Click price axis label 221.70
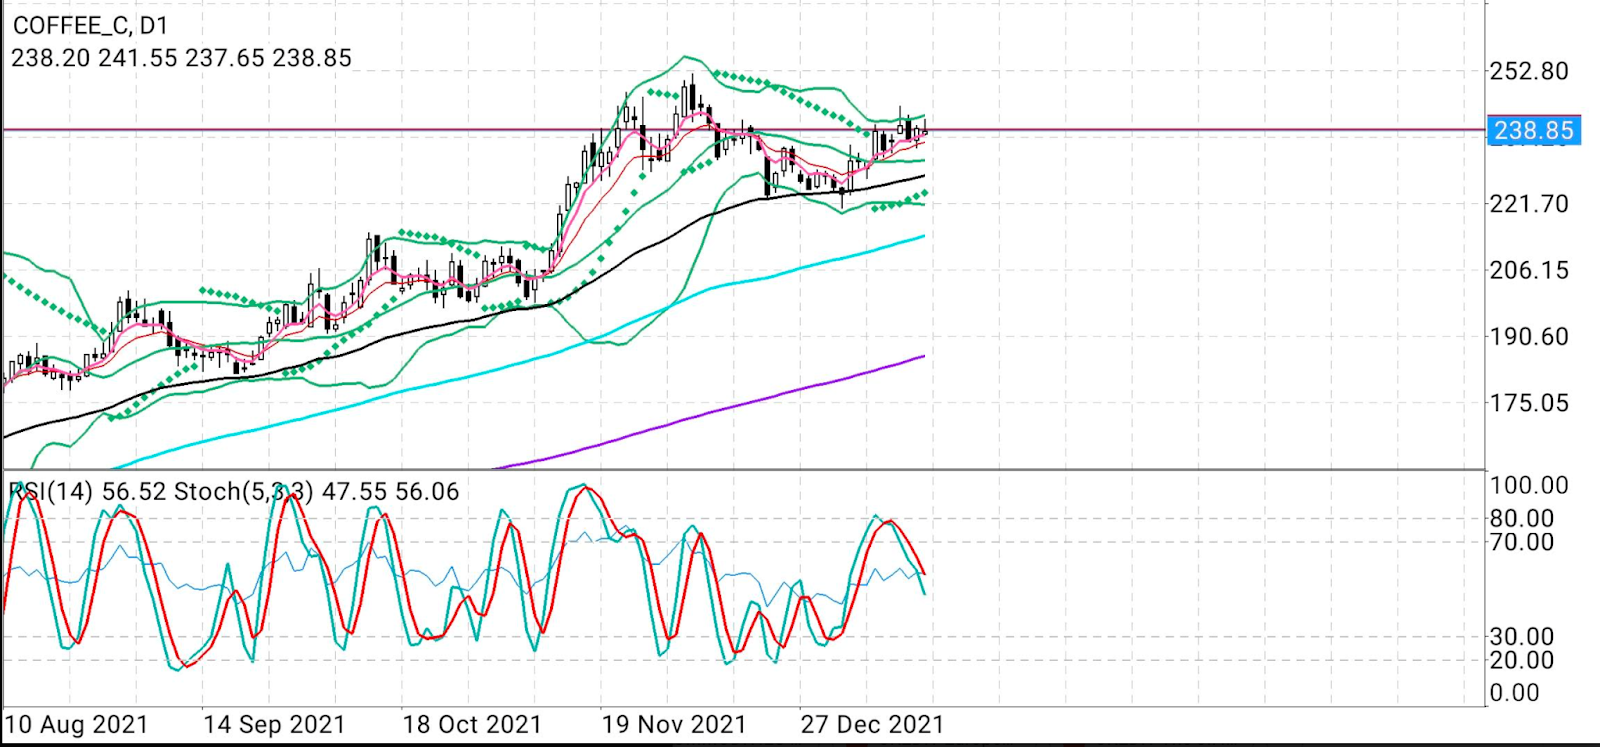The width and height of the screenshot is (1600, 747). (1529, 203)
